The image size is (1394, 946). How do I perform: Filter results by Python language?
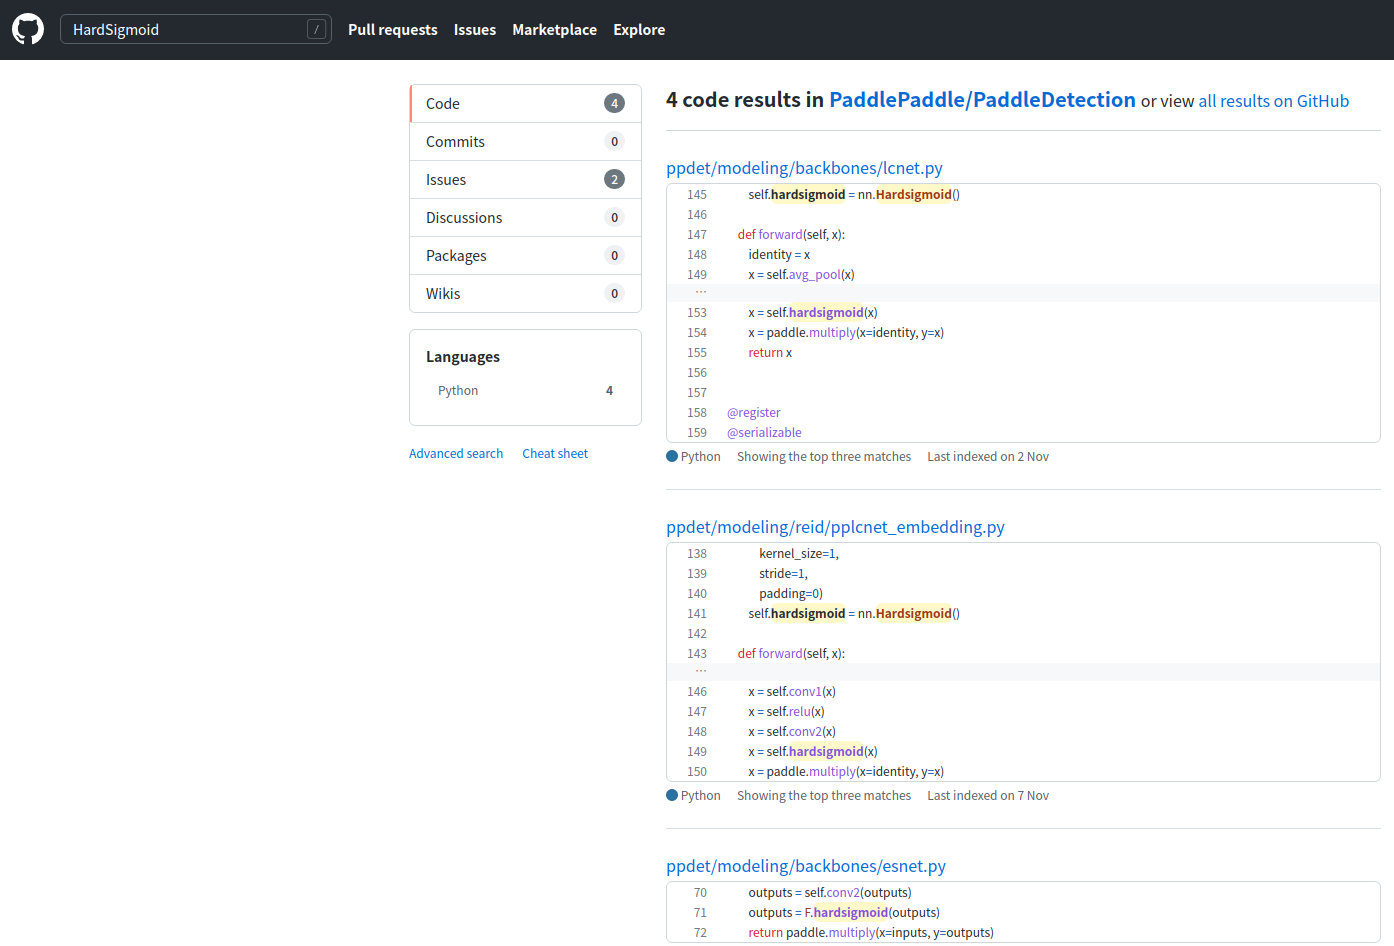pyautogui.click(x=525, y=391)
